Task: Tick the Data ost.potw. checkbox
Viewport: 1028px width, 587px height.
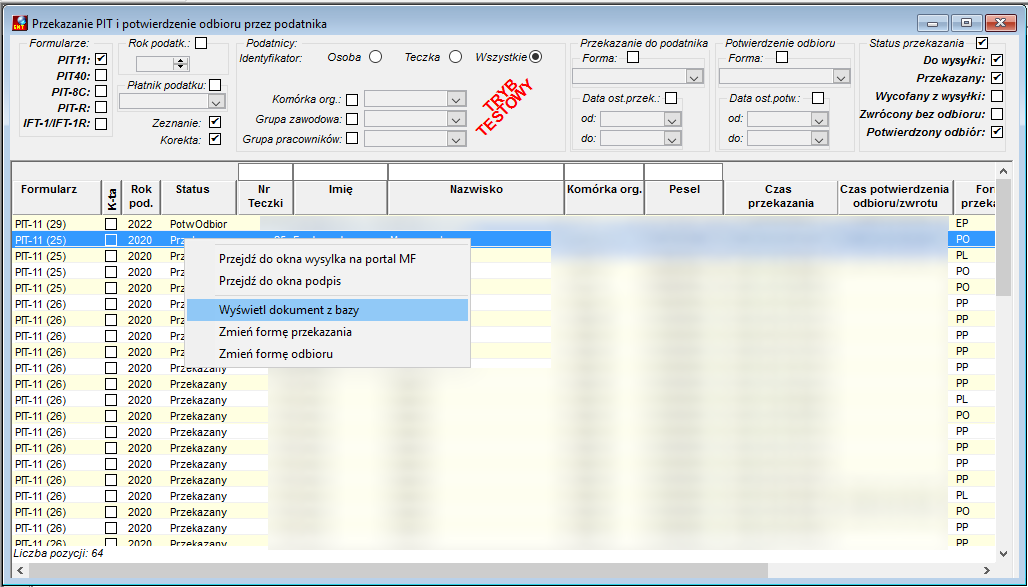Action: pyautogui.click(x=818, y=98)
